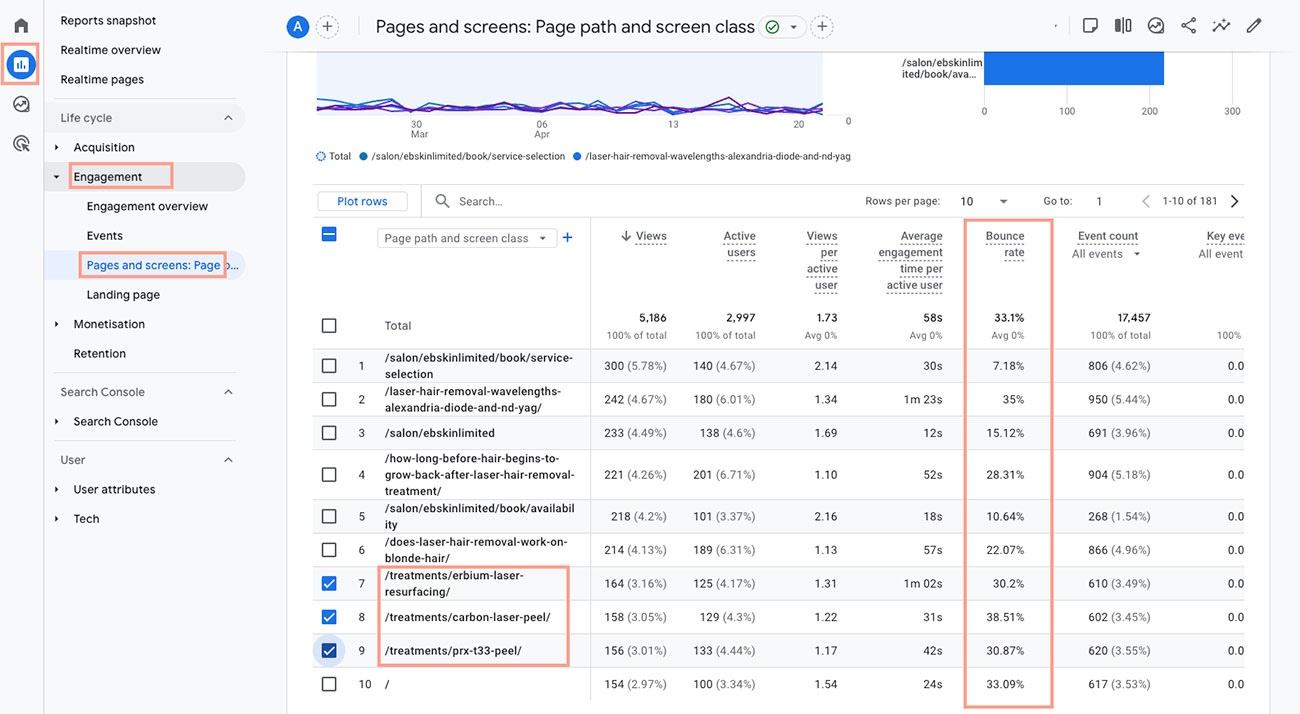This screenshot has height=714, width=1300.
Task: Select row 2 laser-hair-removal-wavelengths checkbox
Action: click(x=329, y=400)
